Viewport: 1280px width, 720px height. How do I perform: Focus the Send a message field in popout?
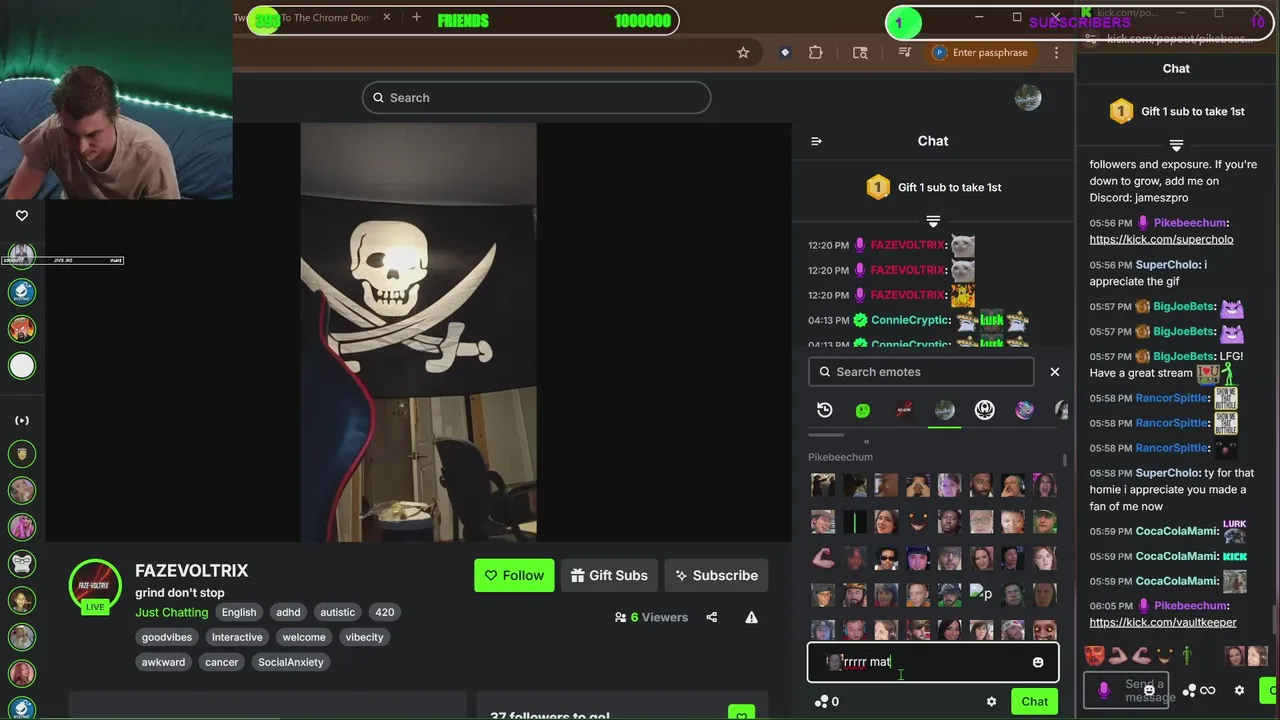[1125, 690]
